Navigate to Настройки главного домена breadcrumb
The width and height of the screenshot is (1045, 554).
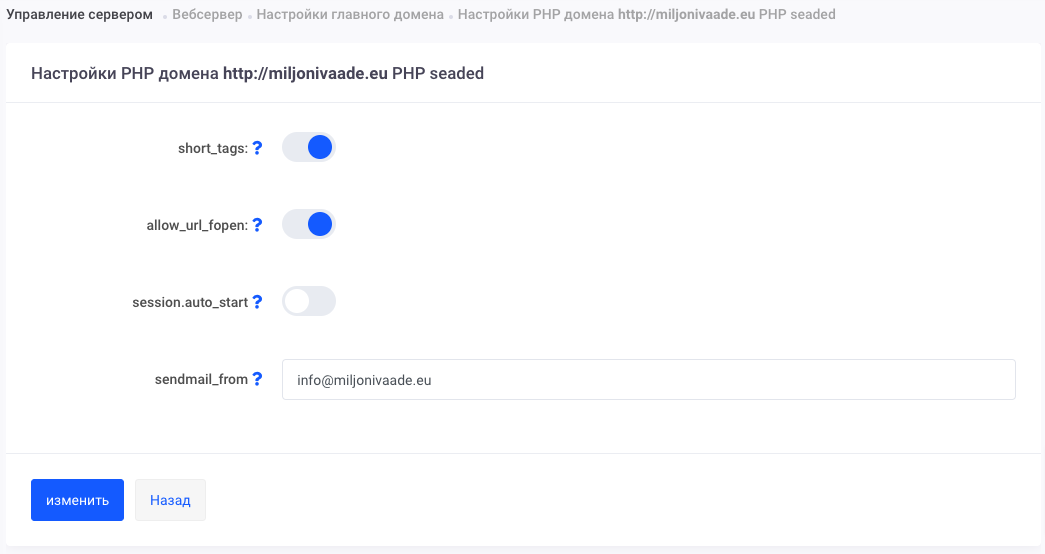click(x=350, y=15)
